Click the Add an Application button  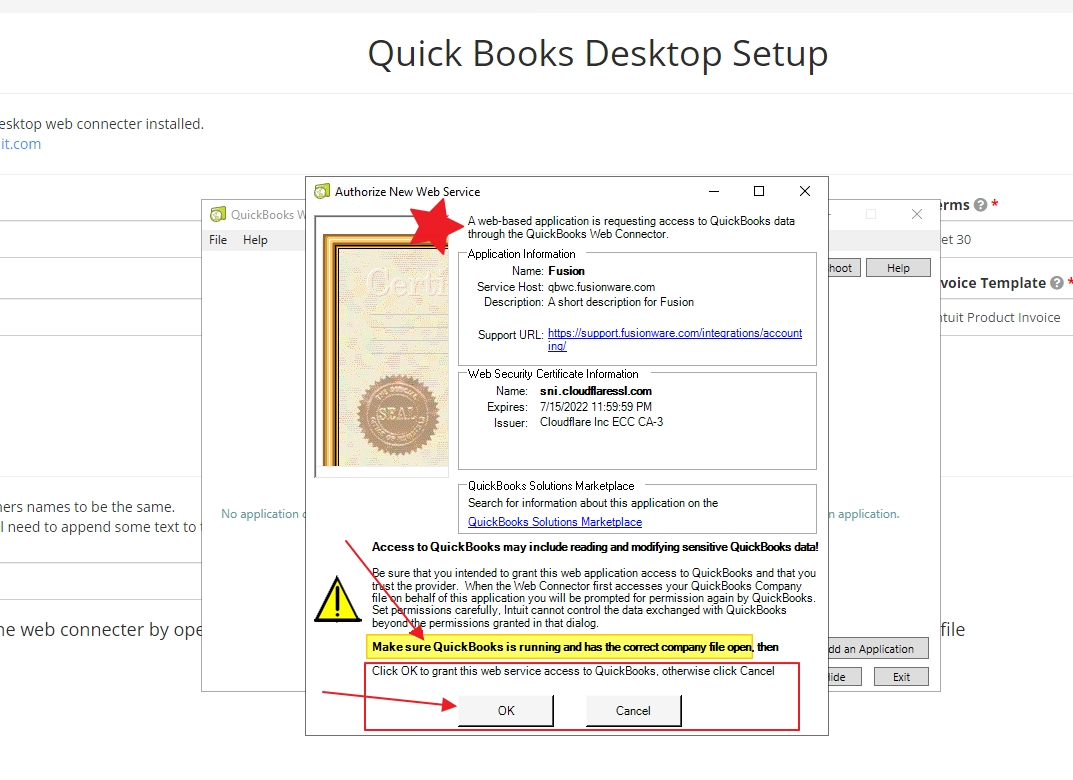click(x=873, y=649)
